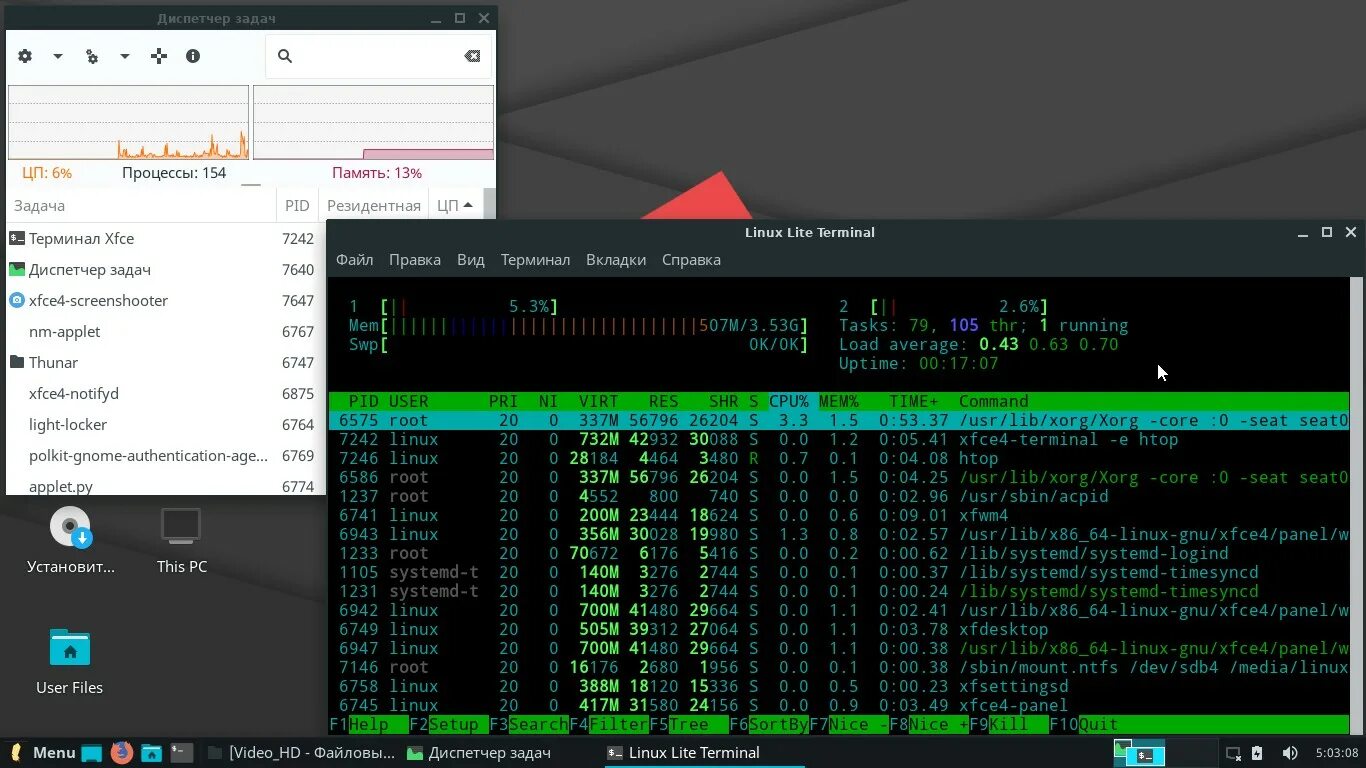The width and height of the screenshot is (1366, 768).
Task: Click the process actions gears icon in Task Manager
Action: [x=92, y=56]
